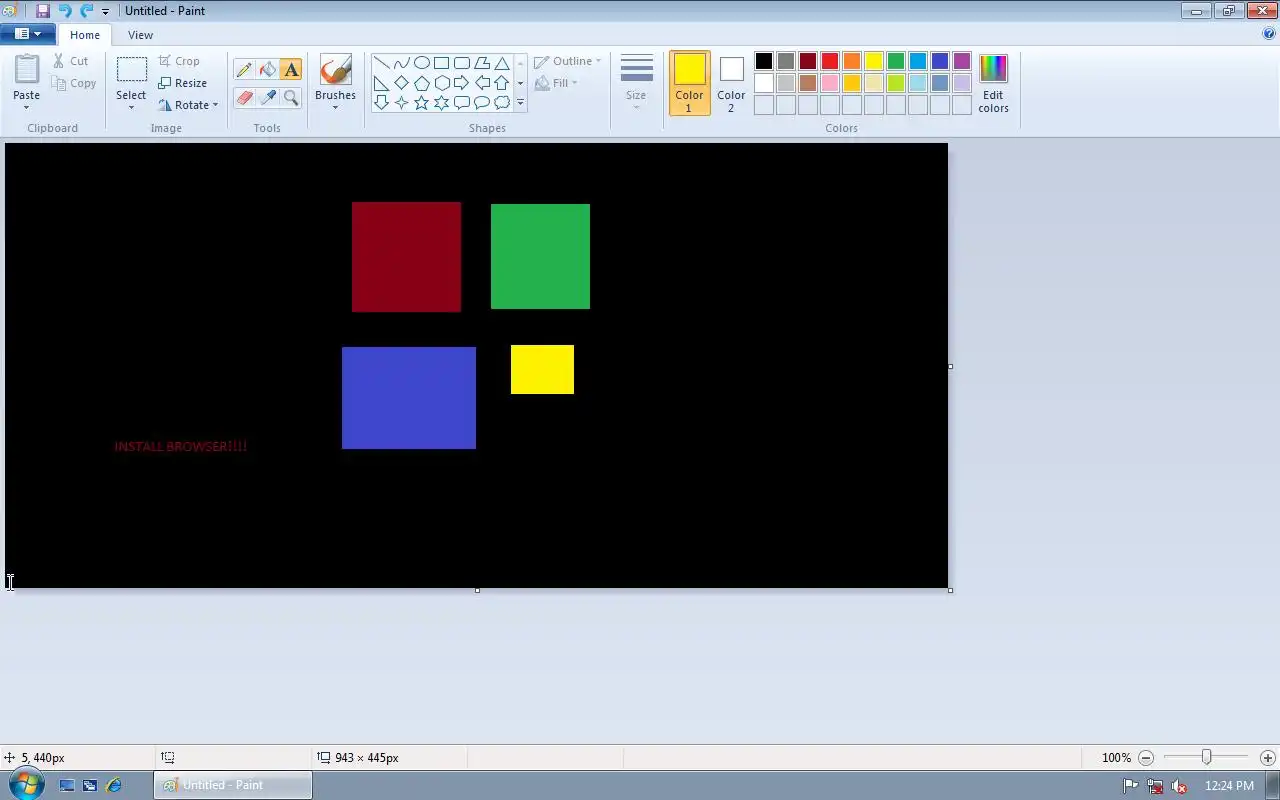The image size is (1280, 800).
Task: Choose the Right triangle shape
Action: (x=382, y=83)
